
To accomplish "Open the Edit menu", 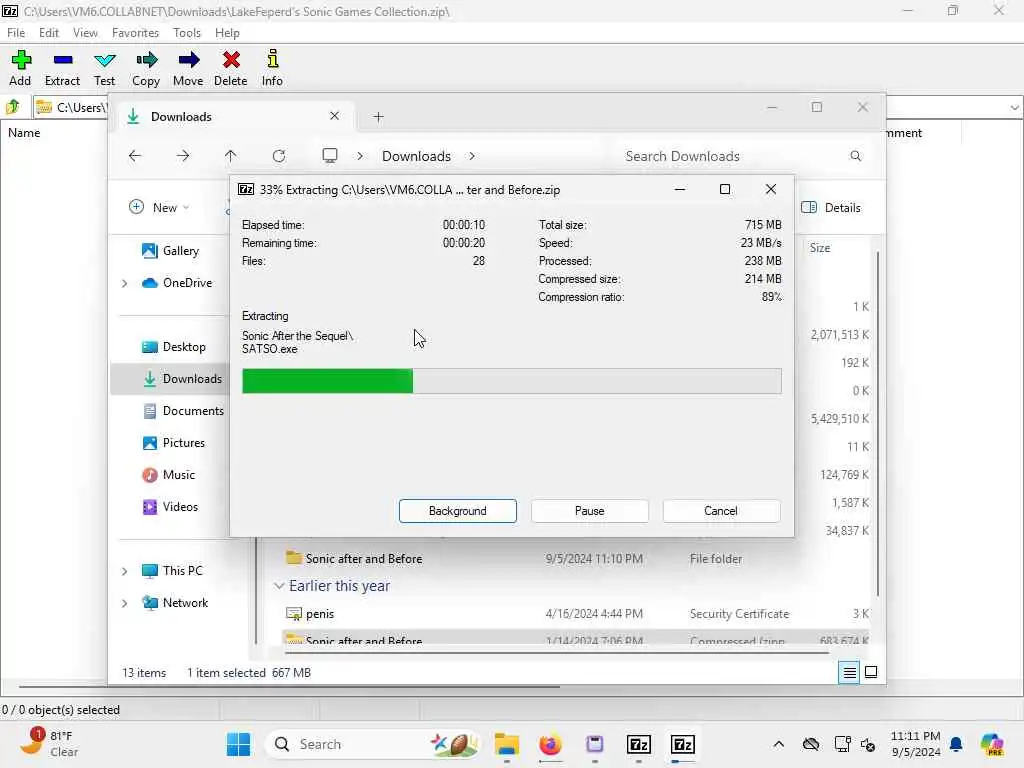I will click(x=48, y=33).
